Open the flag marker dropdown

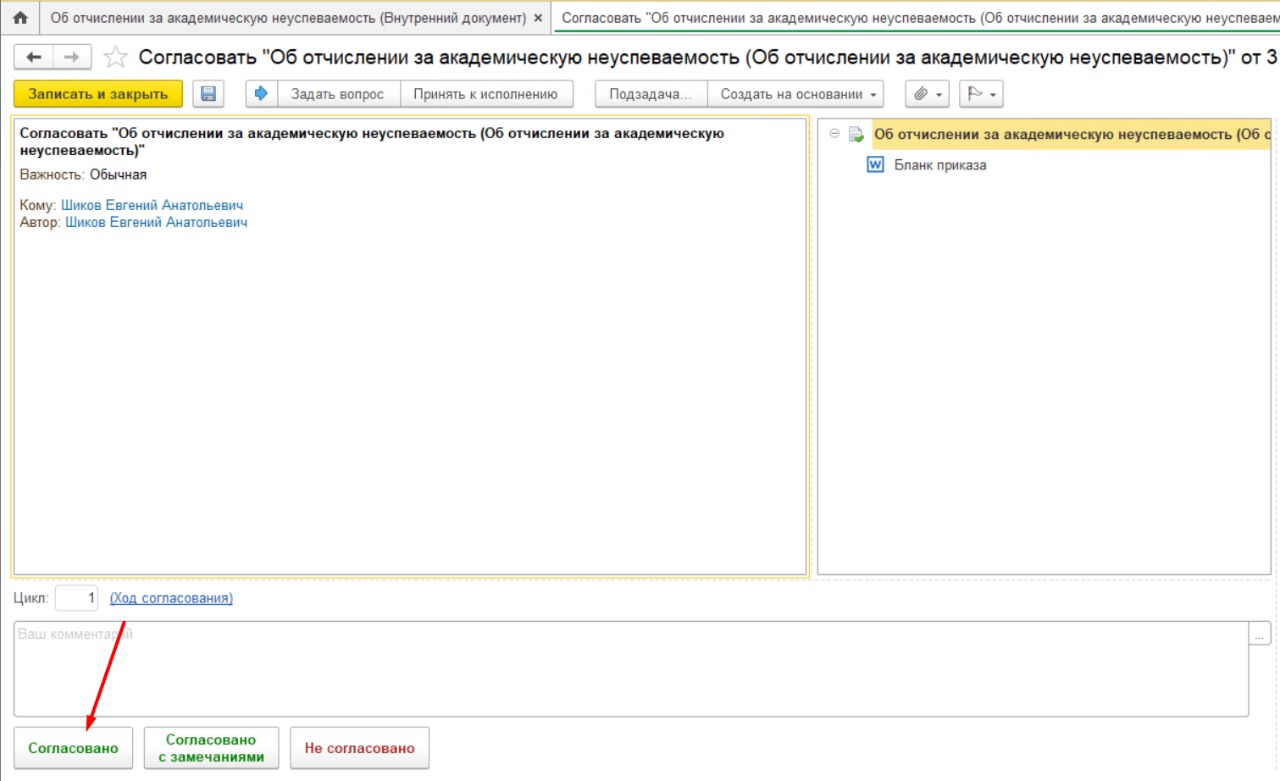click(x=980, y=94)
